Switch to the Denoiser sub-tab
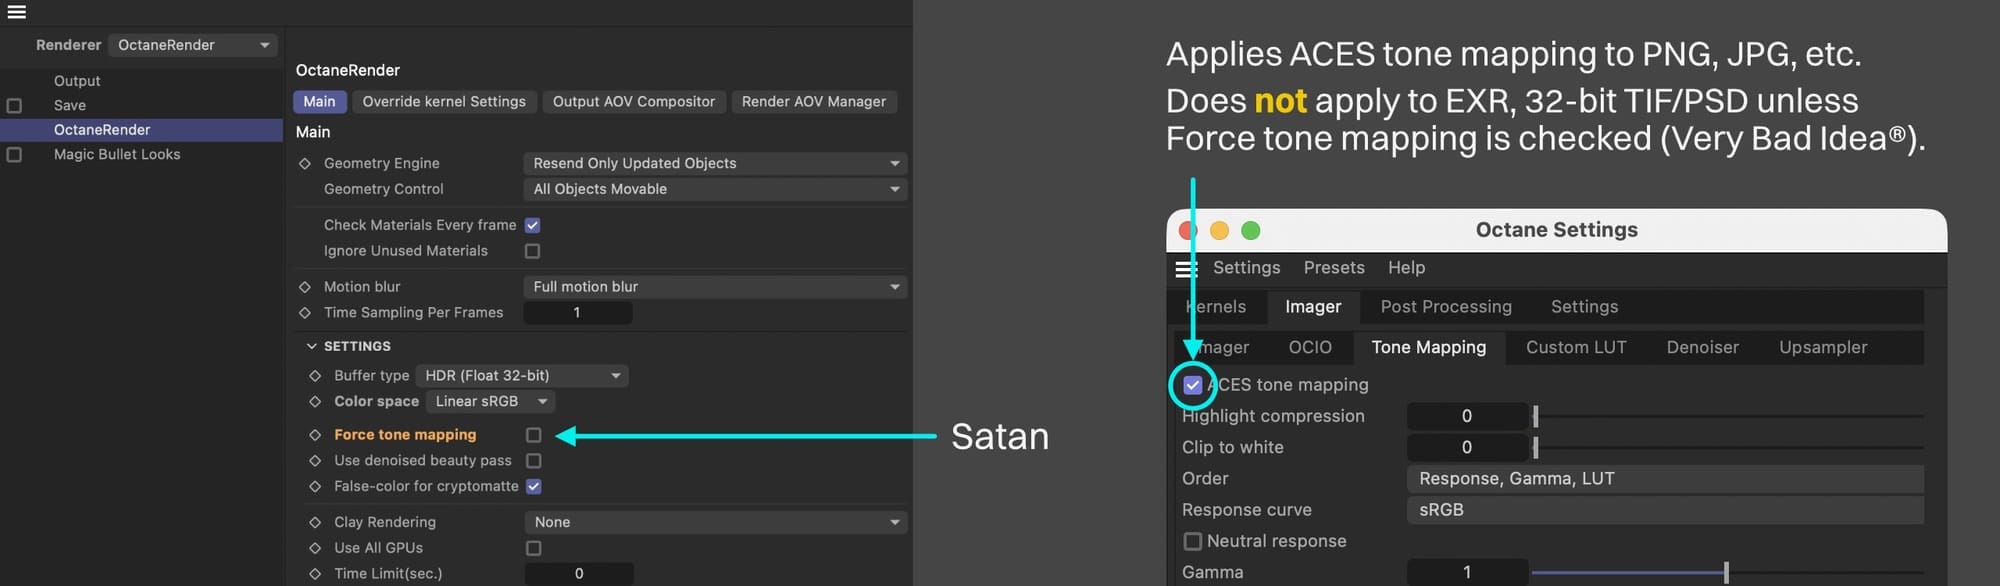The height and width of the screenshot is (586, 2000). point(1702,348)
